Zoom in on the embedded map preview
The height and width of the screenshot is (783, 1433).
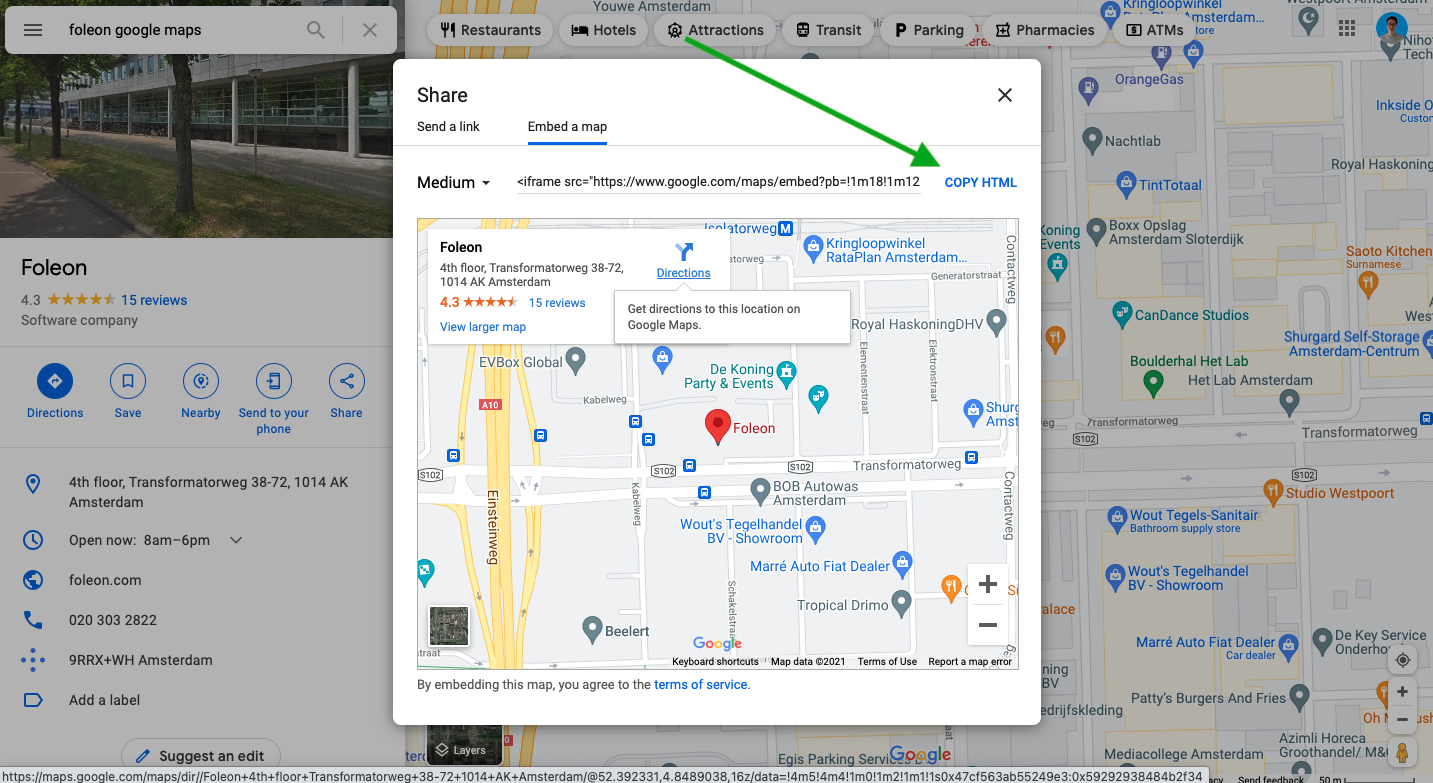[987, 584]
